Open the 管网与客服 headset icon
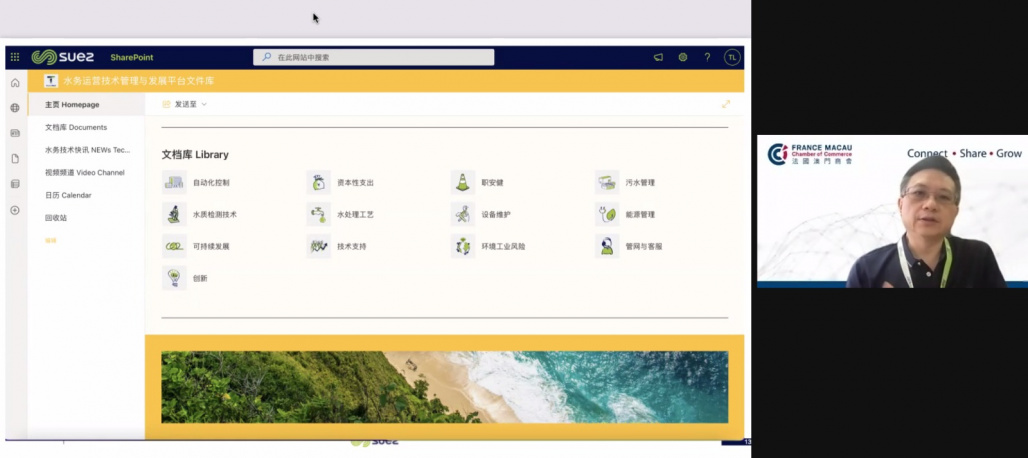Screen dimensions: 1028x458 607,246
